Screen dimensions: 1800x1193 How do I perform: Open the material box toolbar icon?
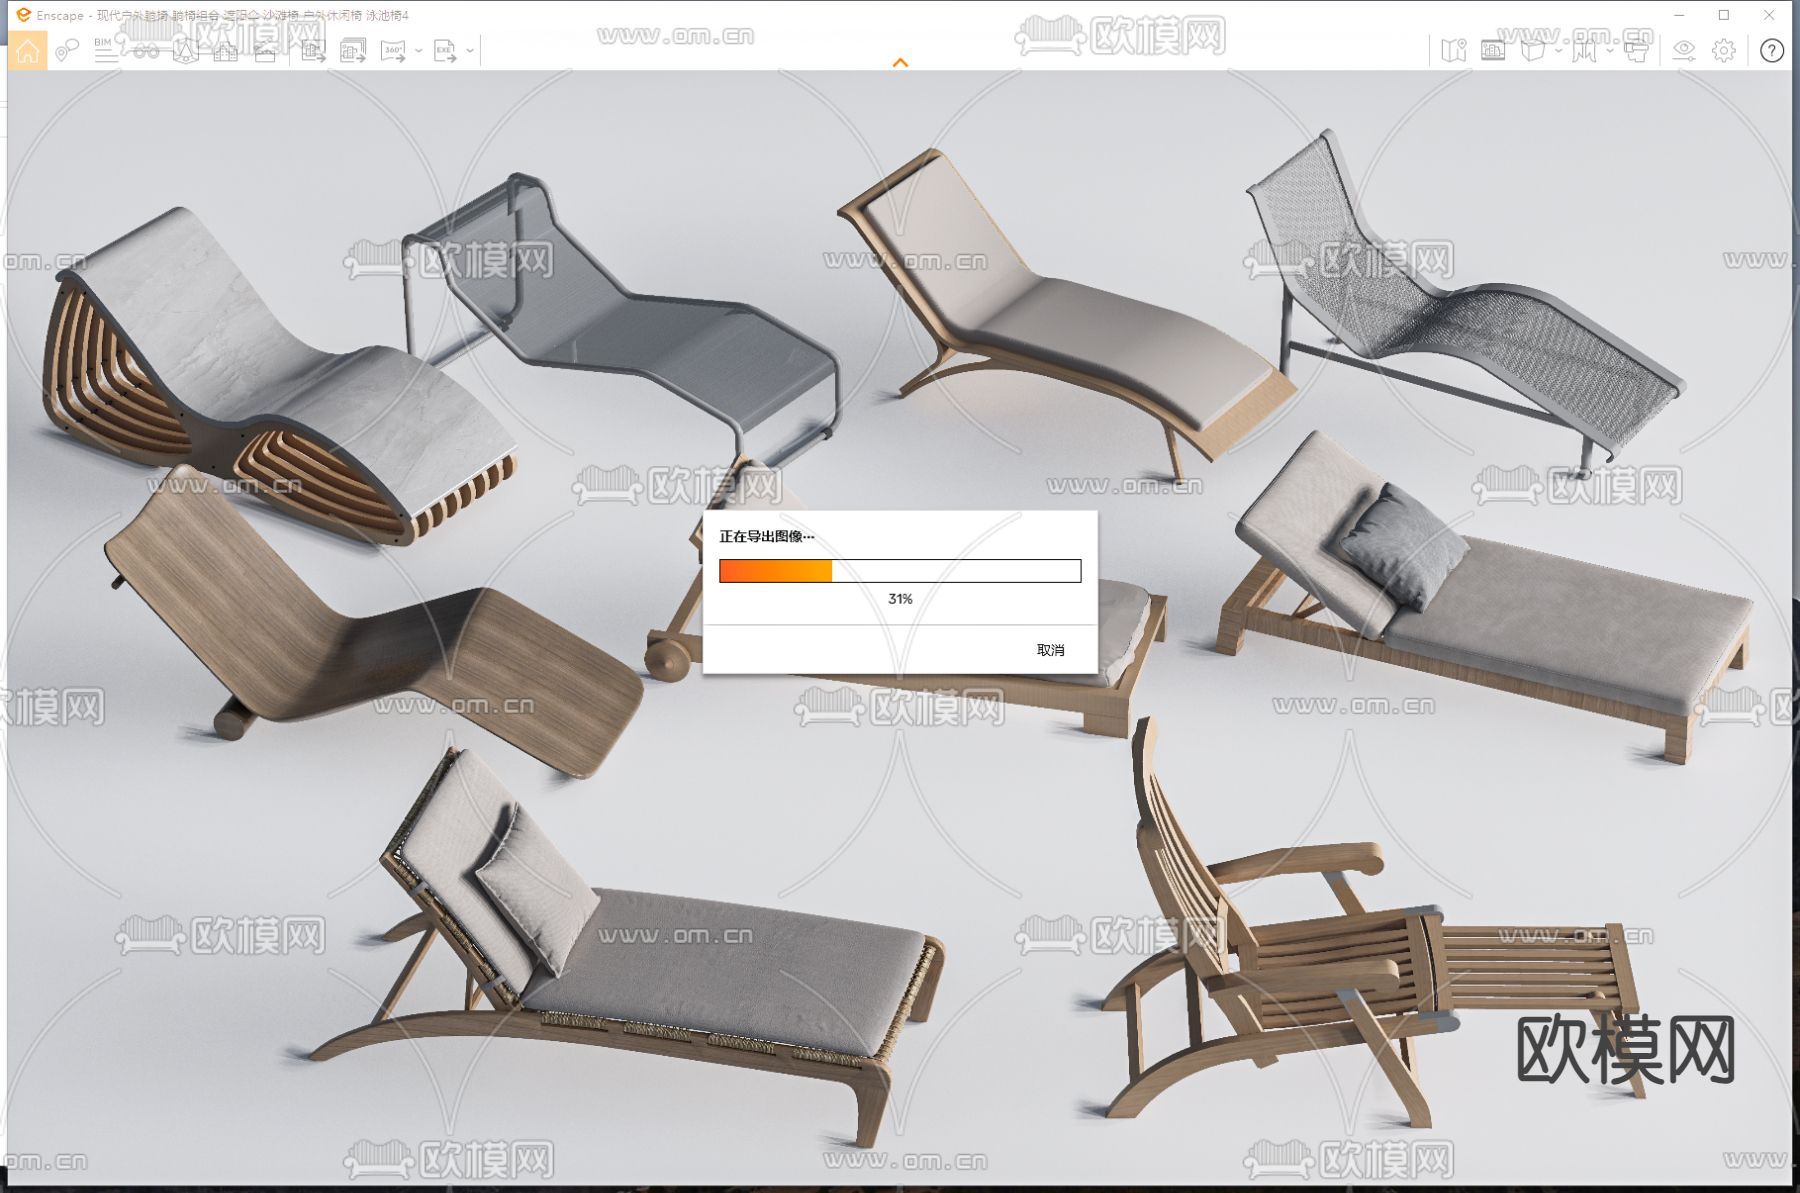pyautogui.click(x=265, y=51)
